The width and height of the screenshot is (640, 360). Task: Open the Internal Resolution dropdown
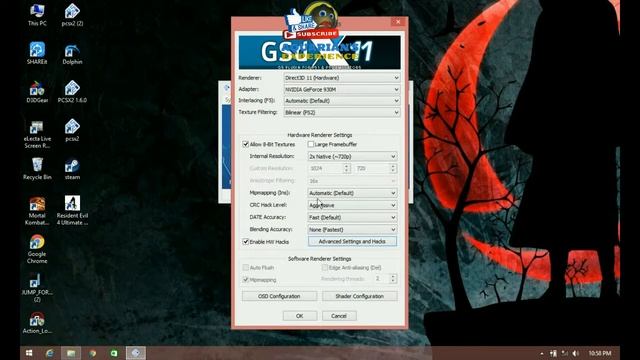tap(352, 156)
